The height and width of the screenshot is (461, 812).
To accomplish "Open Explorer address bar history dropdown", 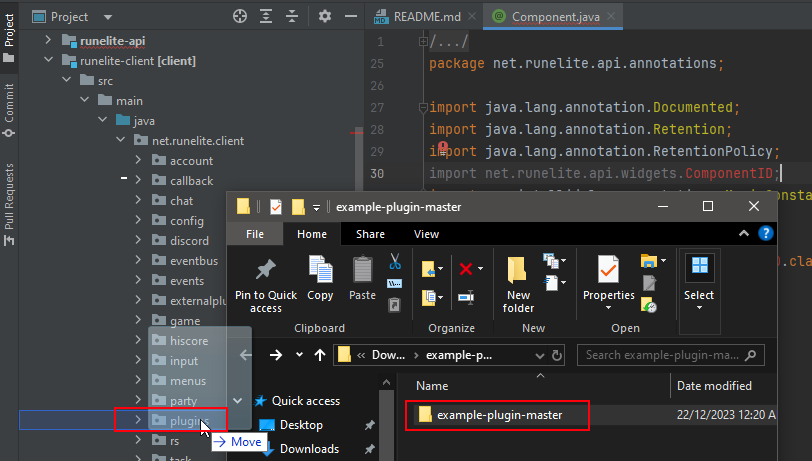I will [x=540, y=355].
